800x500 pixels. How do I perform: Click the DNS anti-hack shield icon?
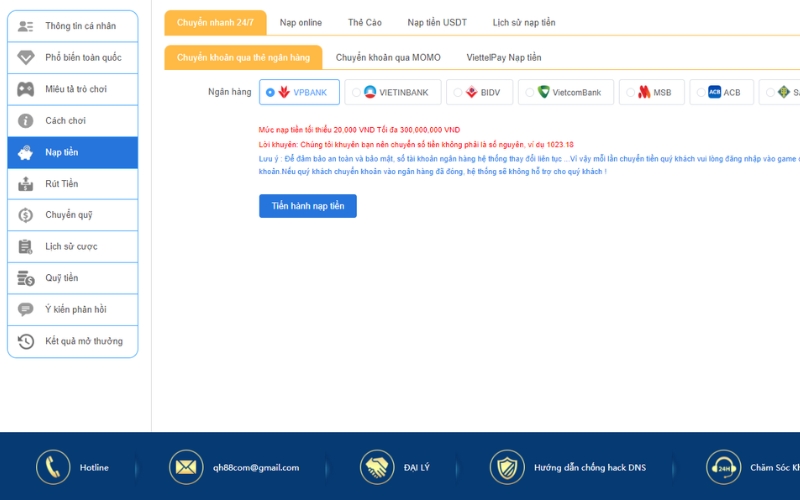pyautogui.click(x=507, y=467)
